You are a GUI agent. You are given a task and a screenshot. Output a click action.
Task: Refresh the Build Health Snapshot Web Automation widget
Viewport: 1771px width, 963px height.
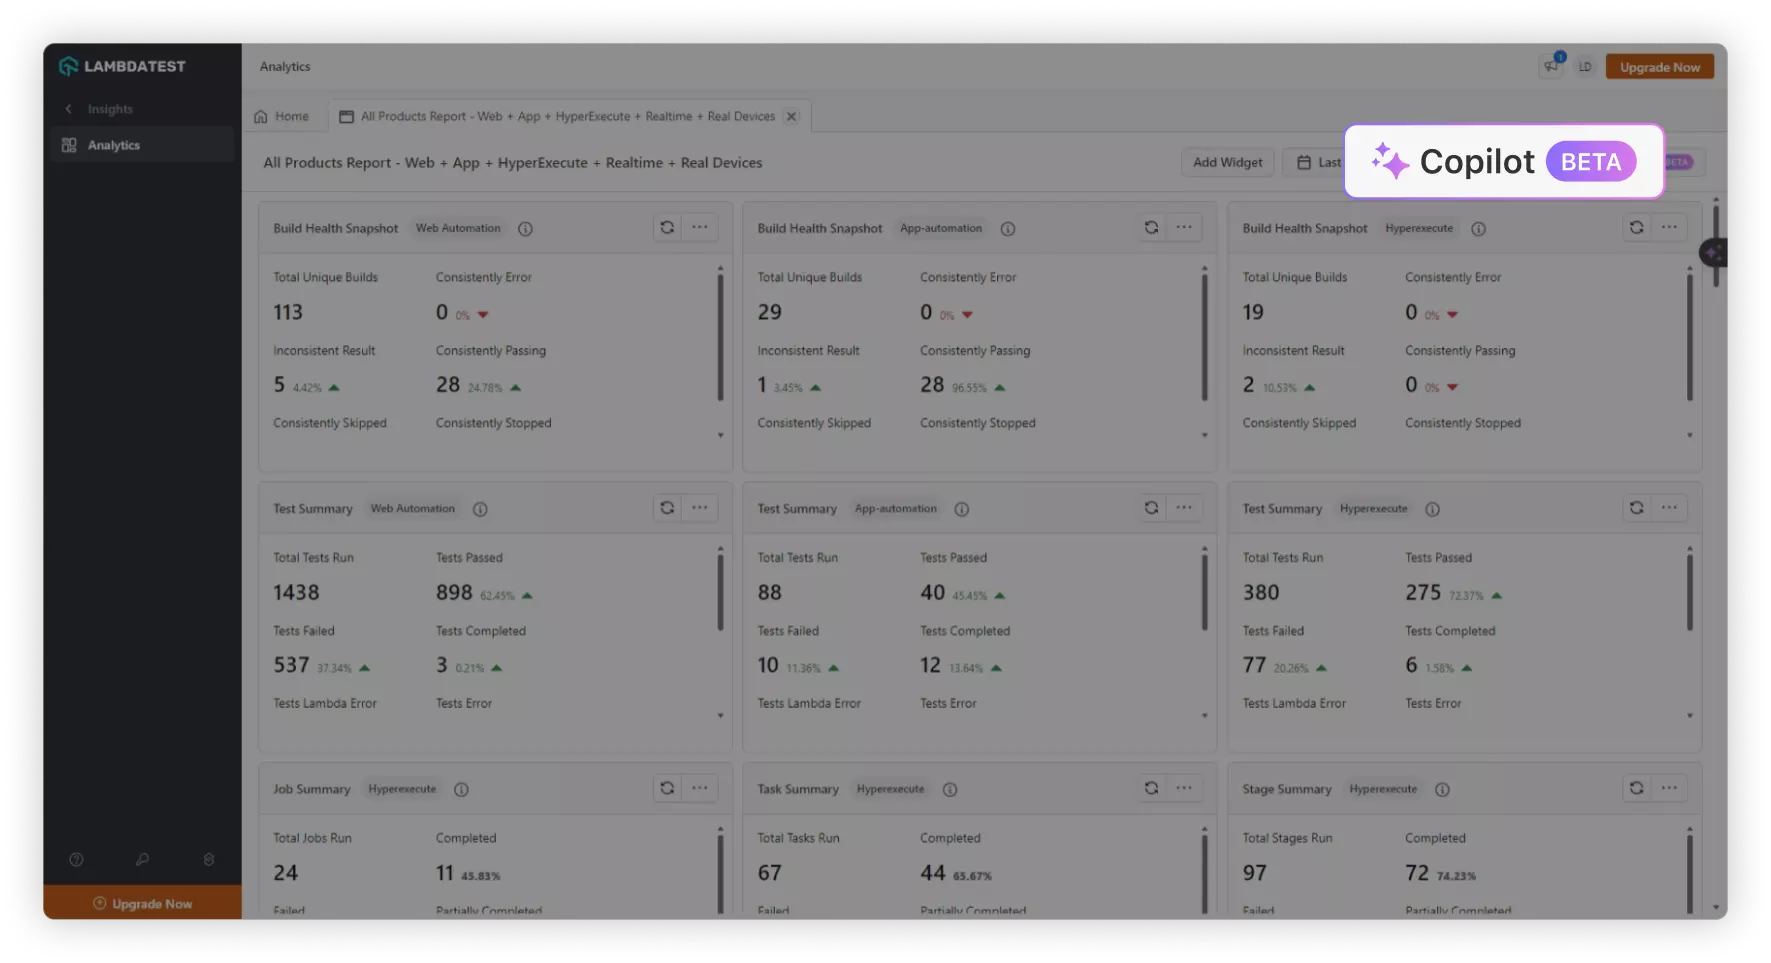point(667,228)
